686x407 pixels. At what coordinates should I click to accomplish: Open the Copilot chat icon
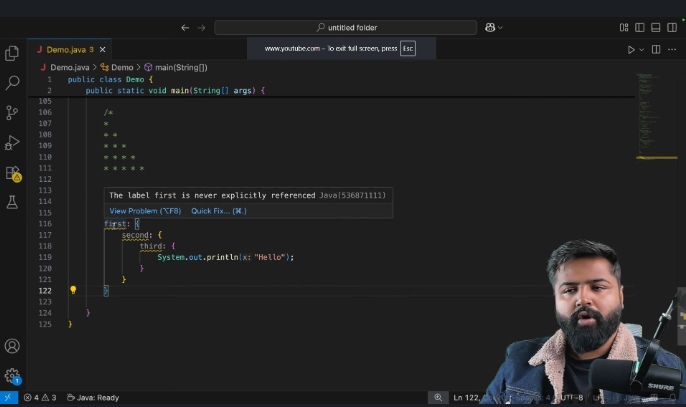pos(490,28)
